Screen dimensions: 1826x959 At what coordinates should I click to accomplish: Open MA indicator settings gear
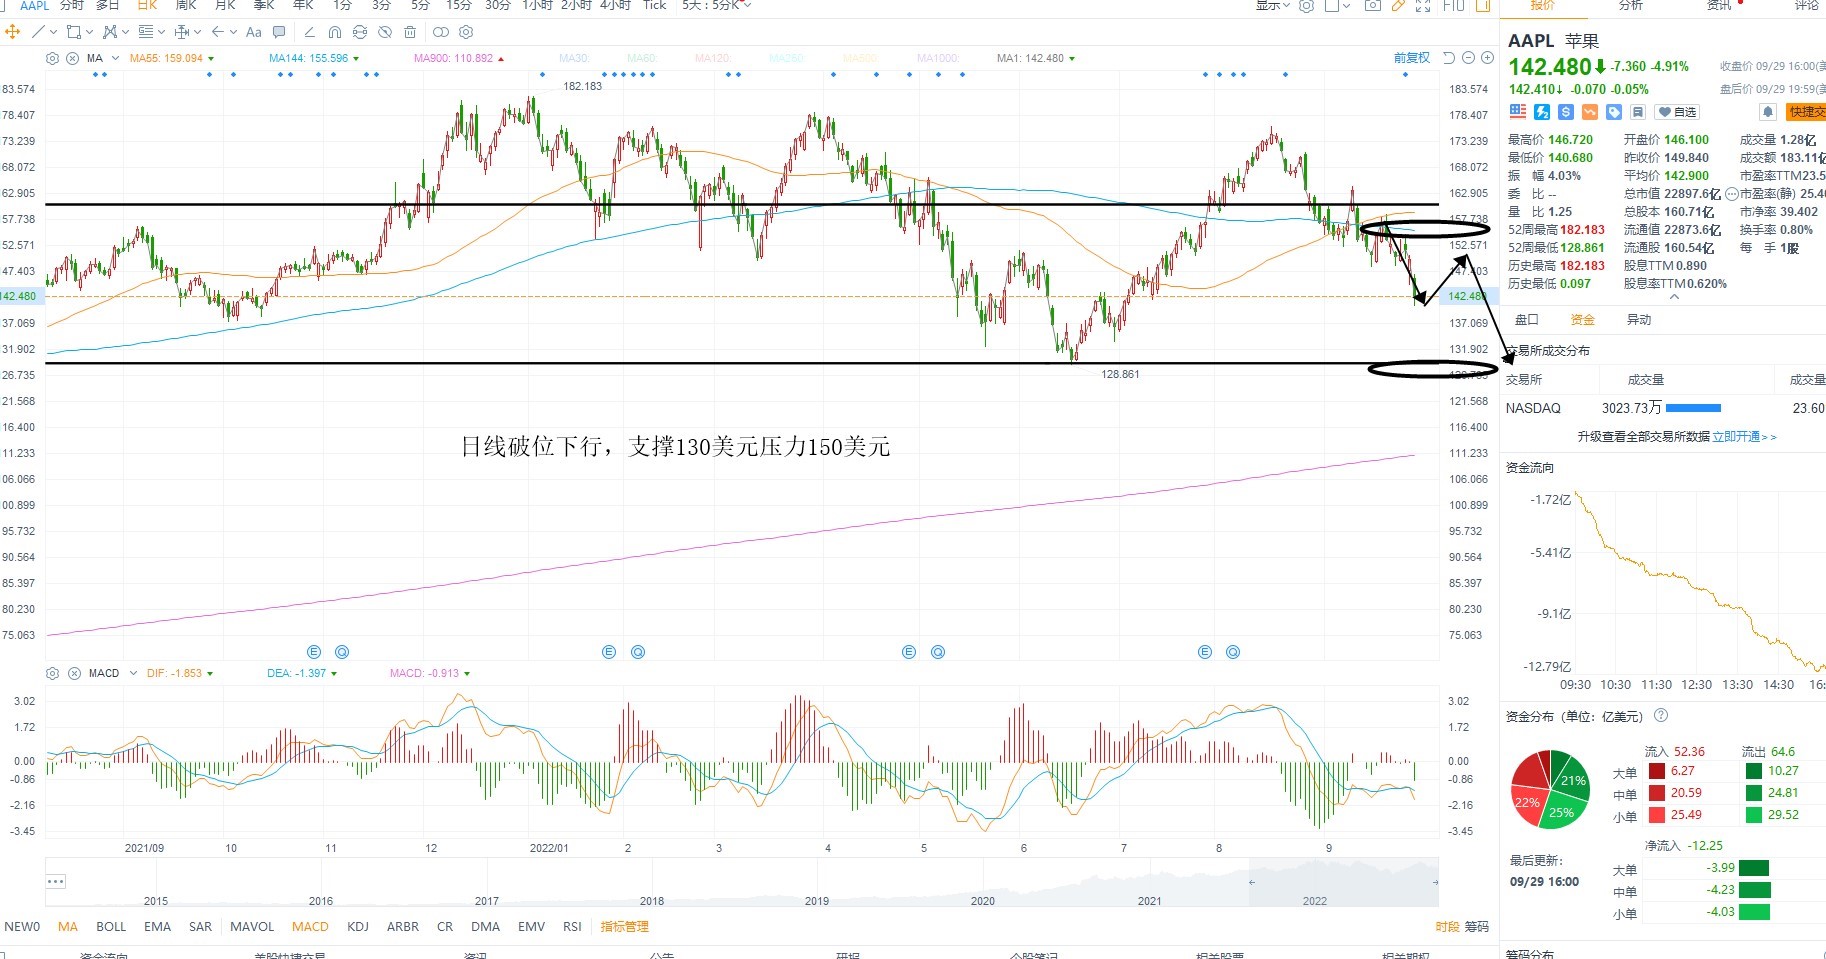(53, 58)
